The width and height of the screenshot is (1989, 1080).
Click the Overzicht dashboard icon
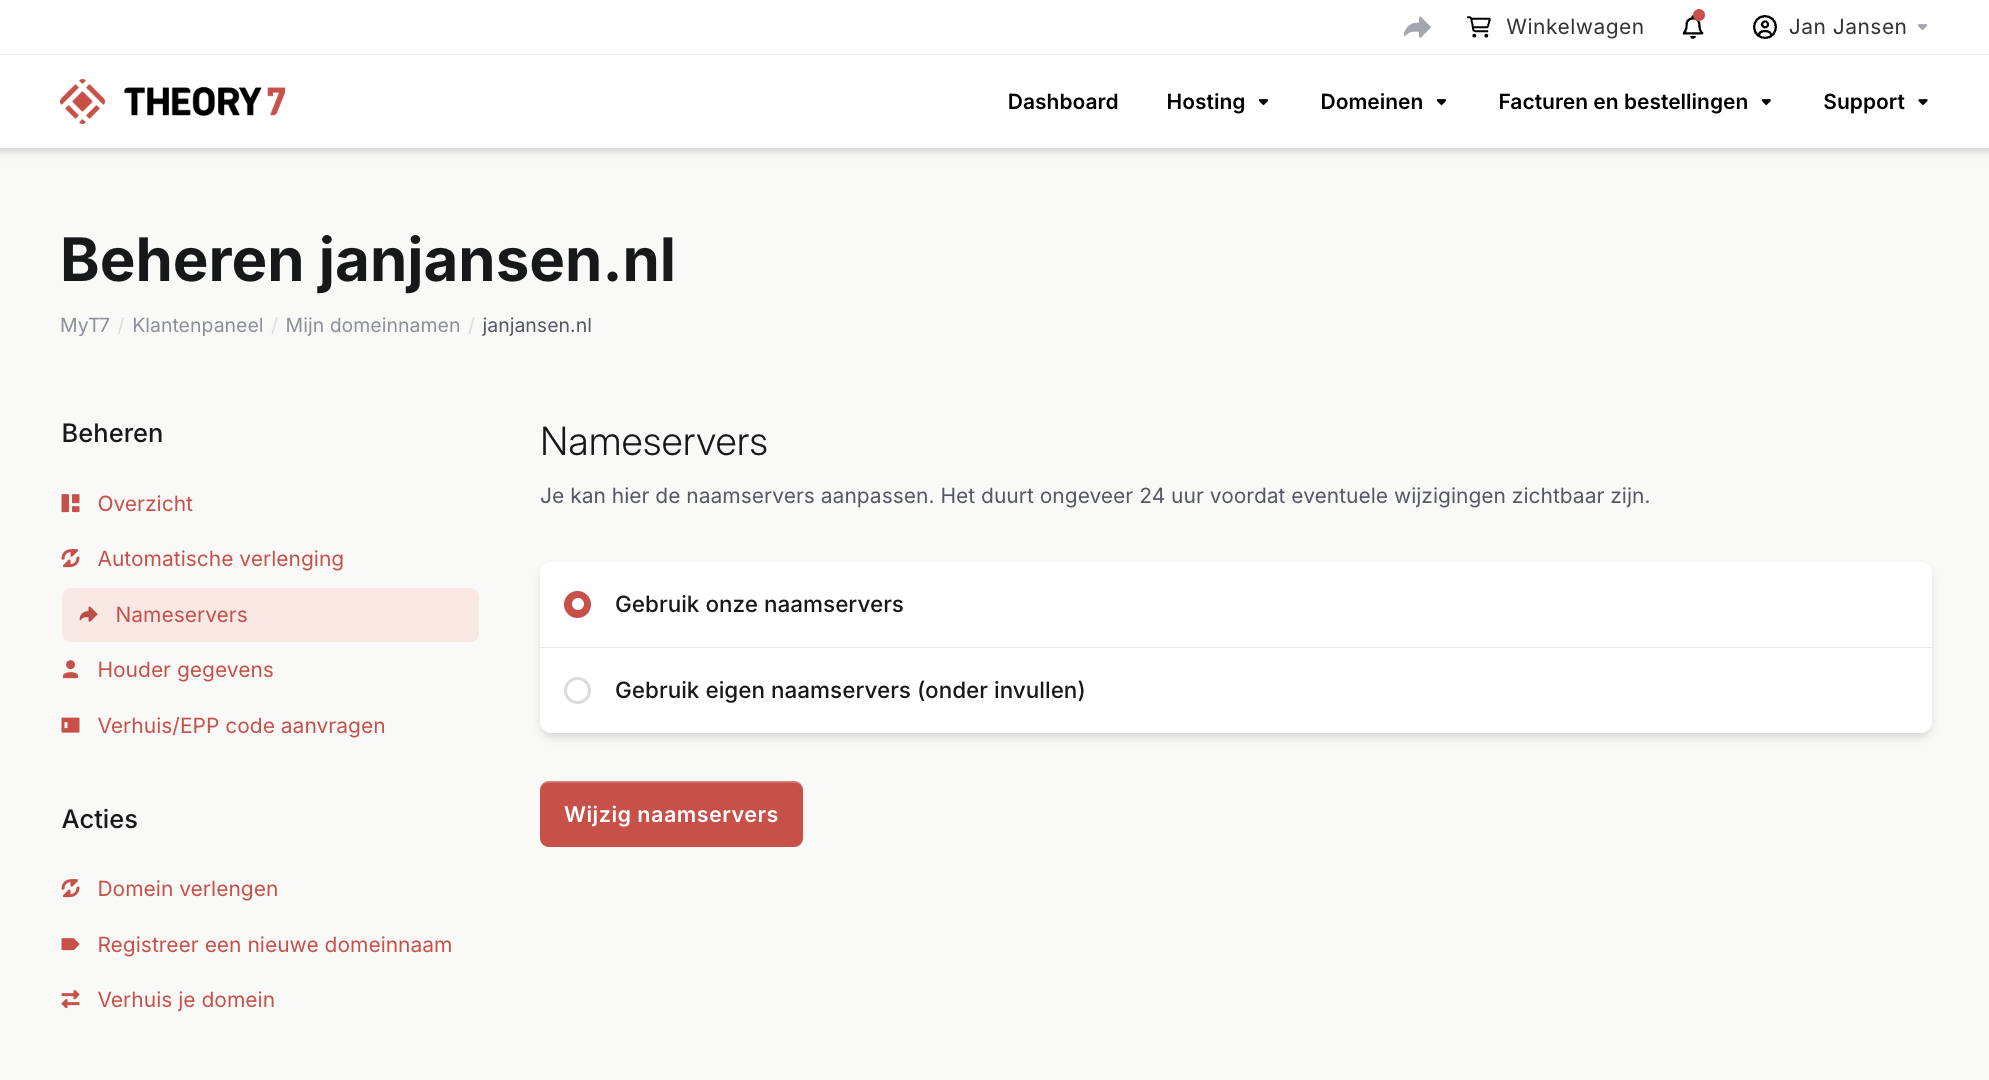tap(70, 503)
